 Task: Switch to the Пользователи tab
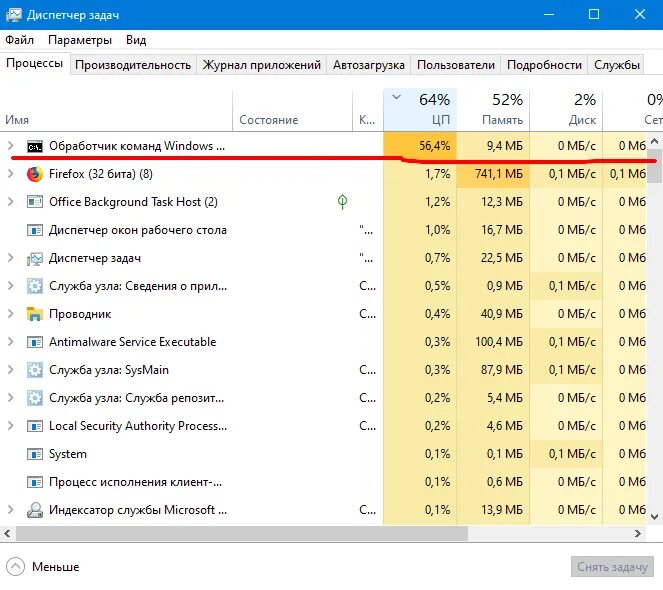456,65
